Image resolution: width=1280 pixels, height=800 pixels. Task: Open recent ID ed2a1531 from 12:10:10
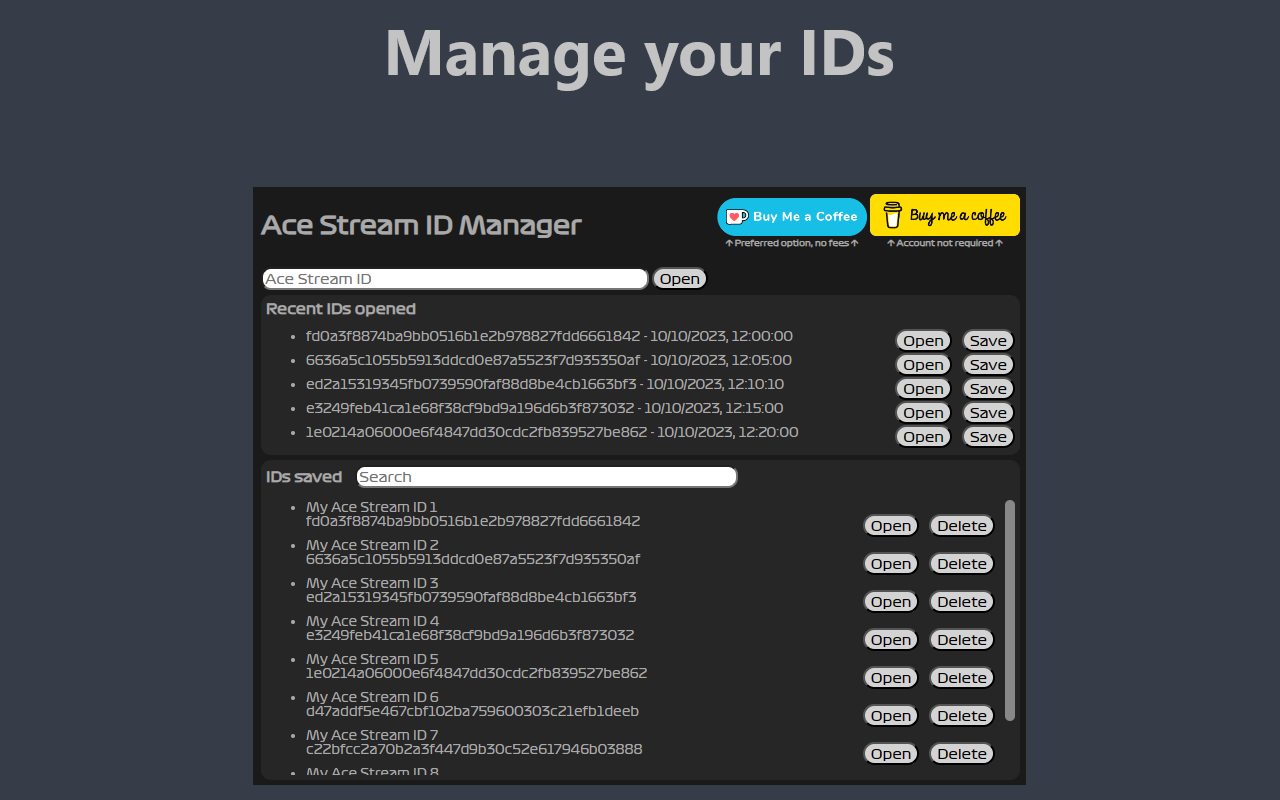[x=923, y=389]
